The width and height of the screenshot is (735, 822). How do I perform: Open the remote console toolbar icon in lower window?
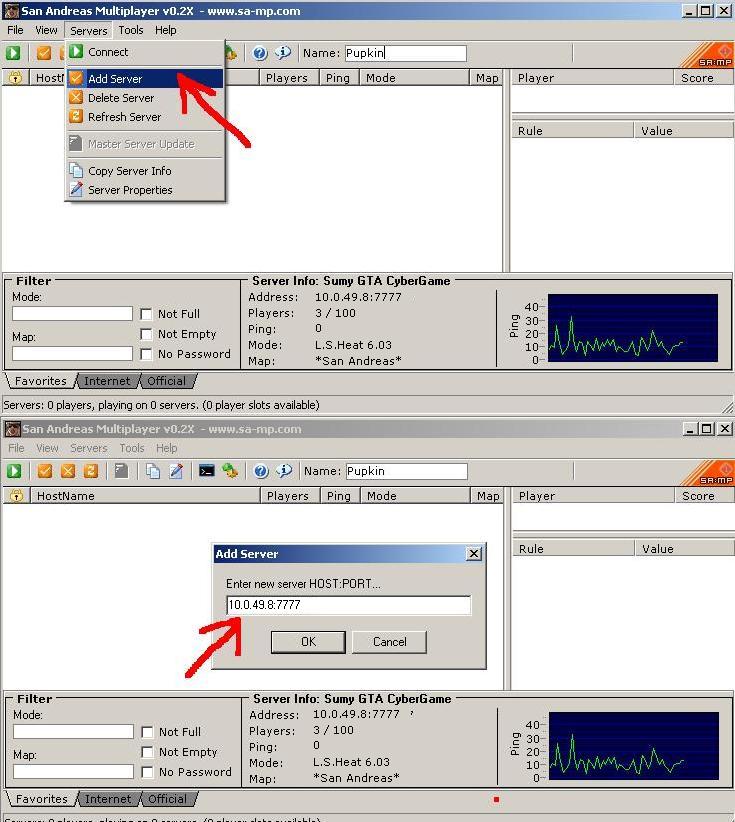pos(206,471)
